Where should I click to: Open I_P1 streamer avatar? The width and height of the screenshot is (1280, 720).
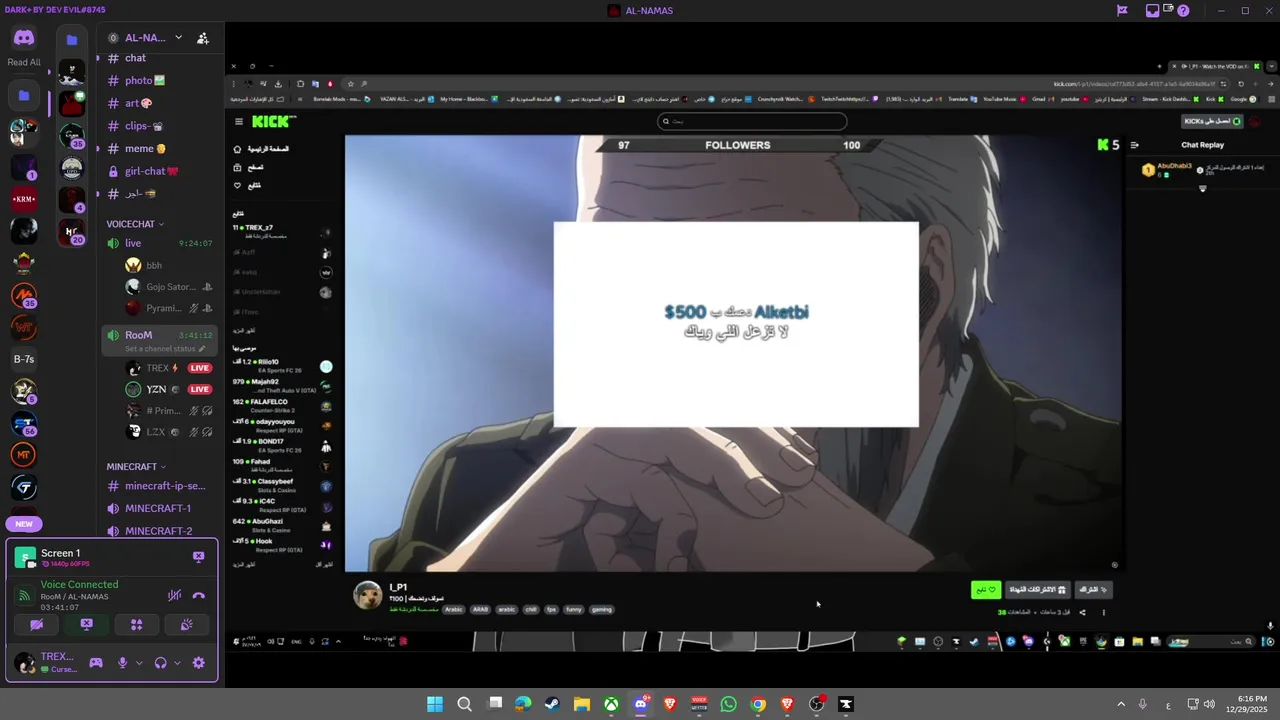(x=368, y=594)
